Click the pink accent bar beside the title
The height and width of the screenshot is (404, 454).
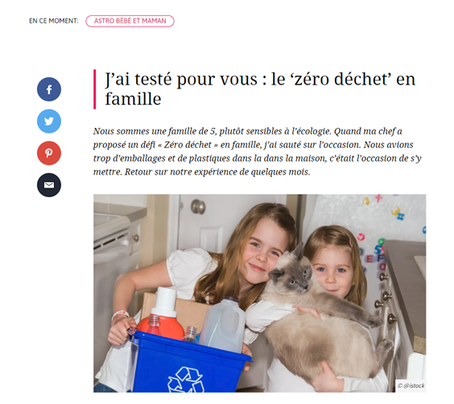95,89
